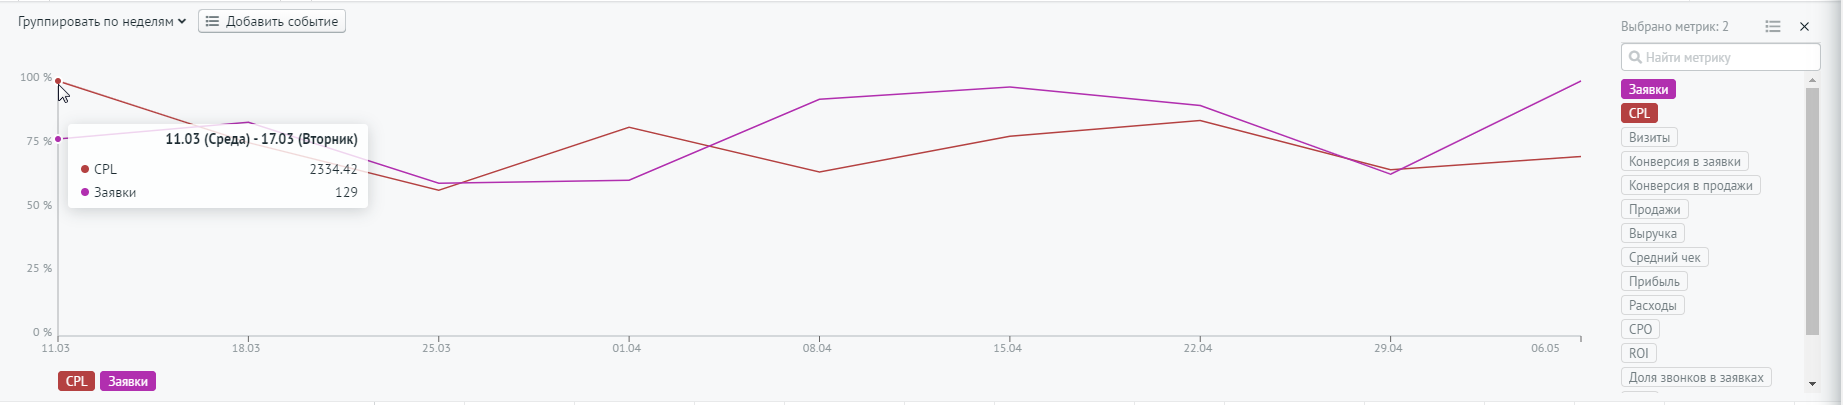1843x405 pixels.
Task: Click the CPL legend tag below chart
Action: (x=76, y=381)
